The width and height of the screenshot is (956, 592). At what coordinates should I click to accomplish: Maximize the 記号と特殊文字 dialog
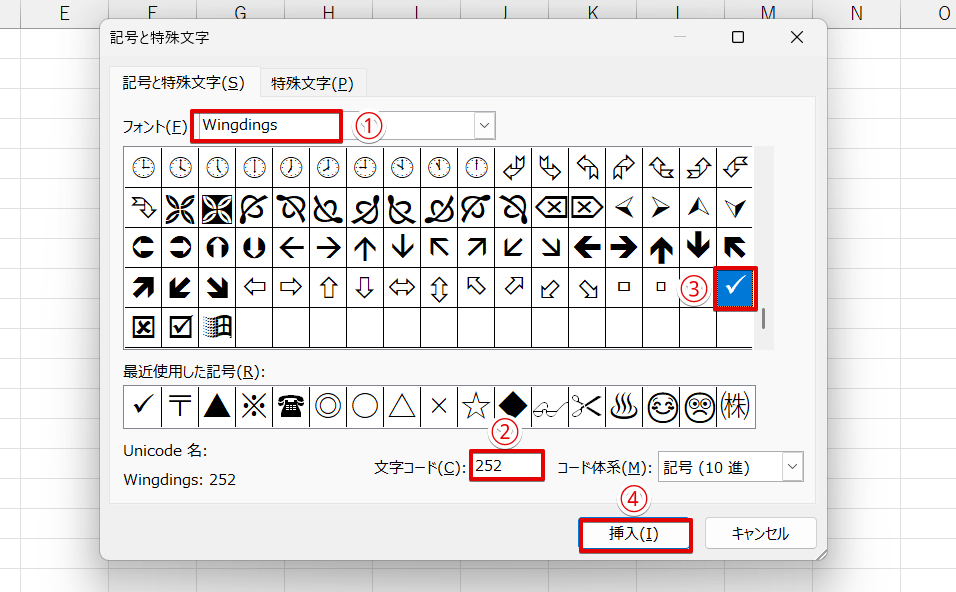(x=738, y=37)
